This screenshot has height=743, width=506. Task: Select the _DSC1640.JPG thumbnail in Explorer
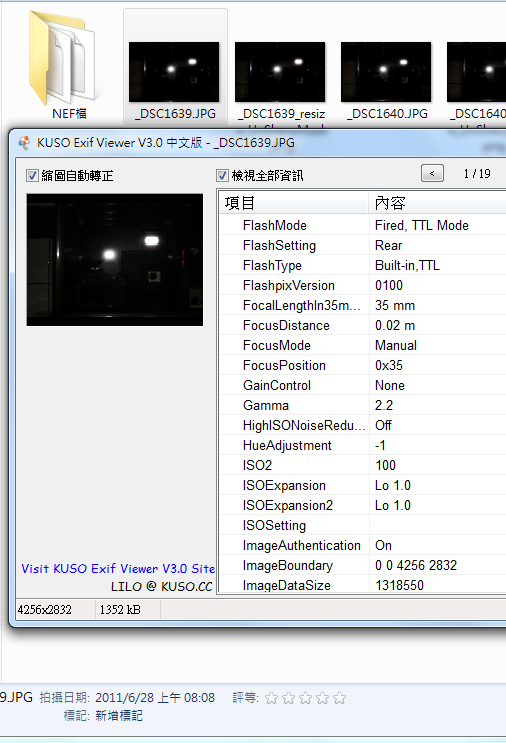(386, 72)
